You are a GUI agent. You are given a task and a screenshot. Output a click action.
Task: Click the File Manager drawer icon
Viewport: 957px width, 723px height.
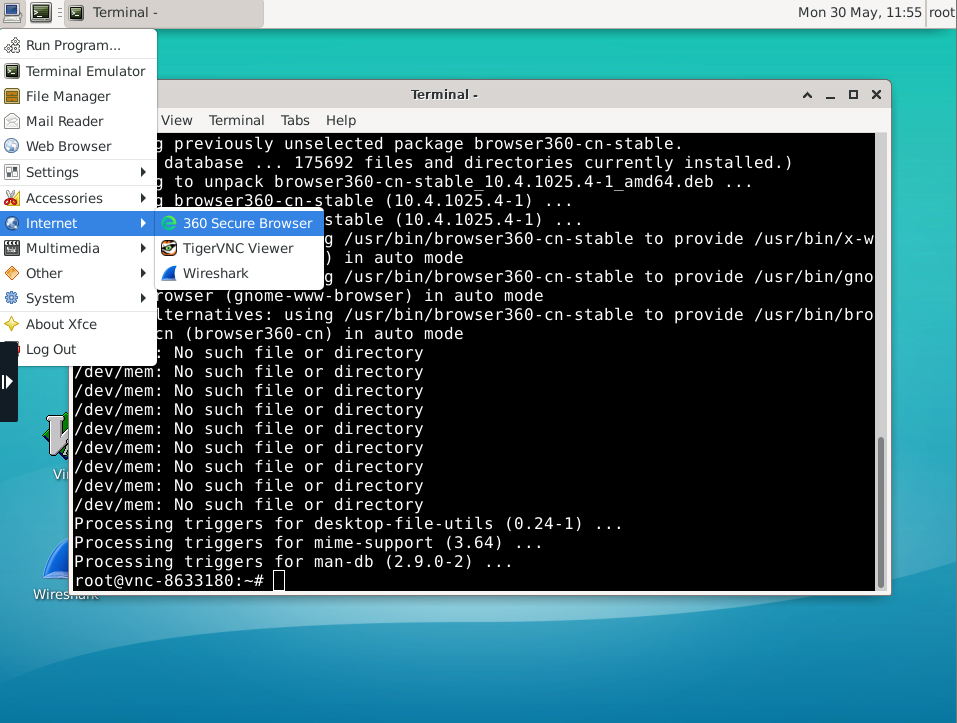[12, 96]
